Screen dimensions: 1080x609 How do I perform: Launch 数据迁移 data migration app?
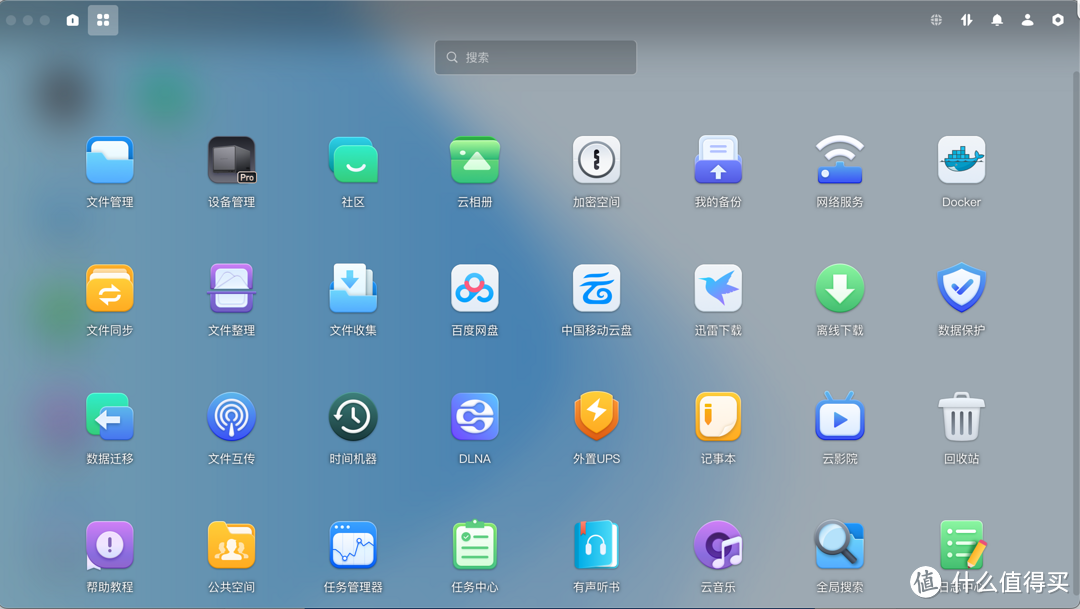pyautogui.click(x=110, y=417)
